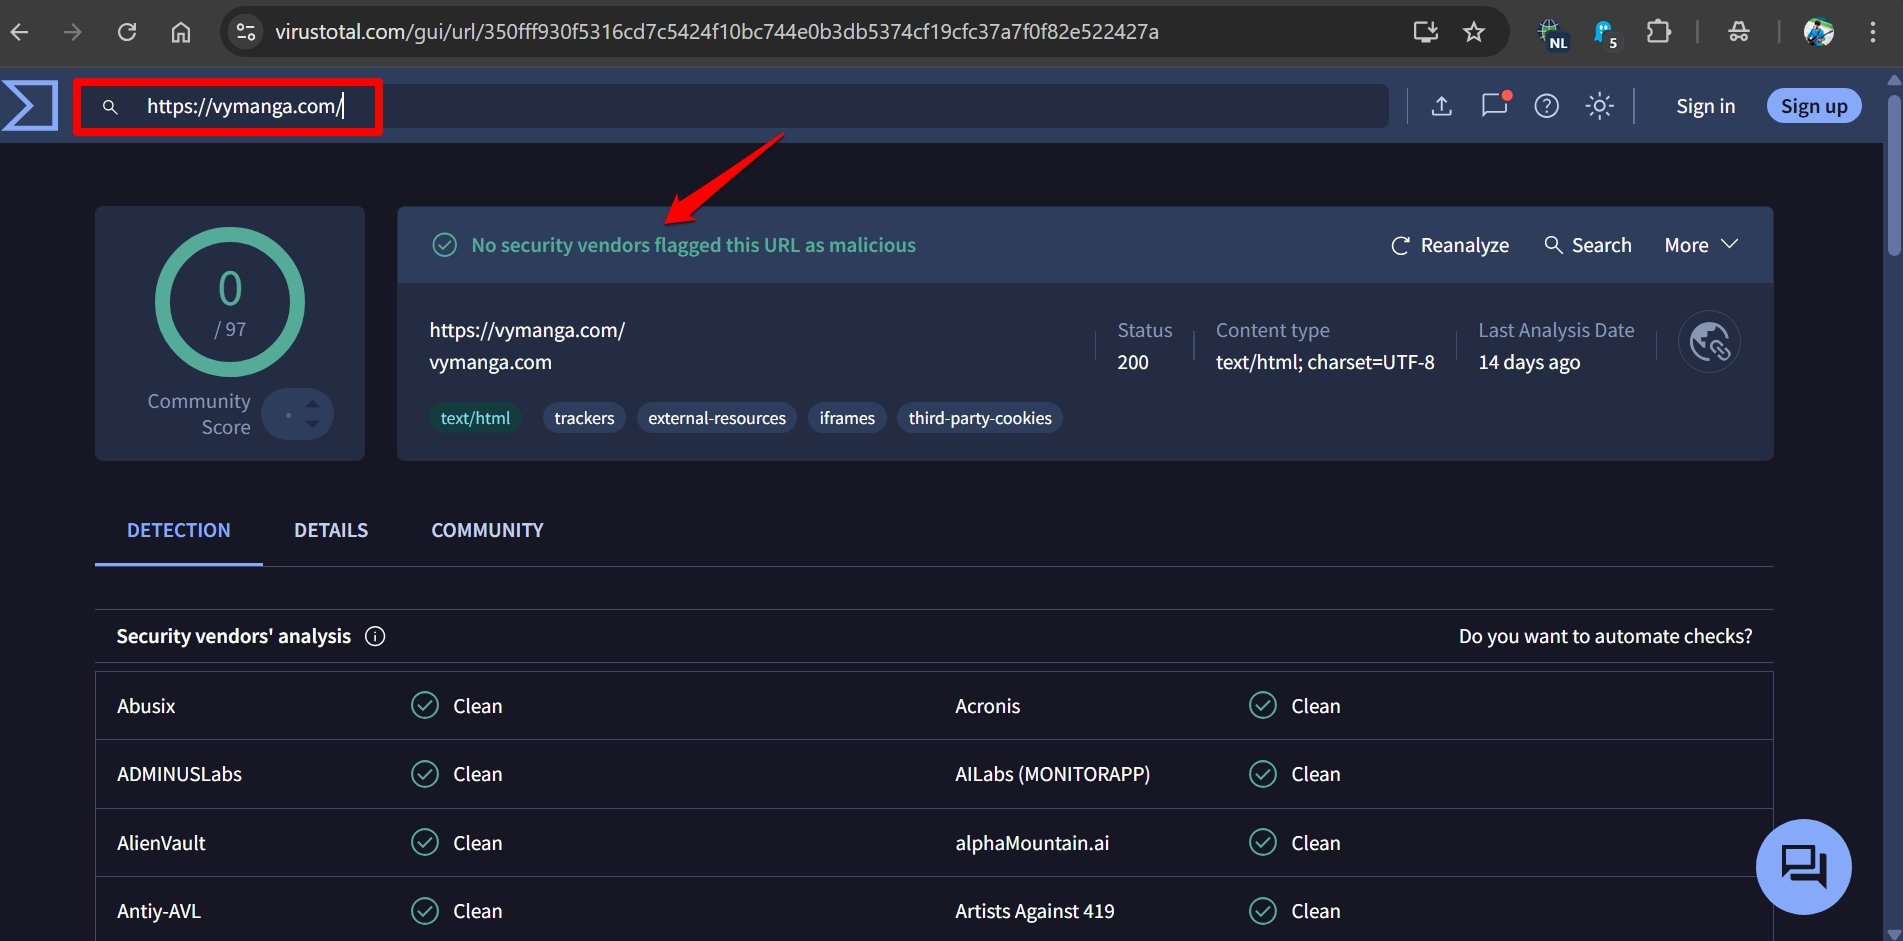Image resolution: width=1903 pixels, height=941 pixels.
Task: Click 'Do you want to automate checks?'
Action: pyautogui.click(x=1605, y=636)
